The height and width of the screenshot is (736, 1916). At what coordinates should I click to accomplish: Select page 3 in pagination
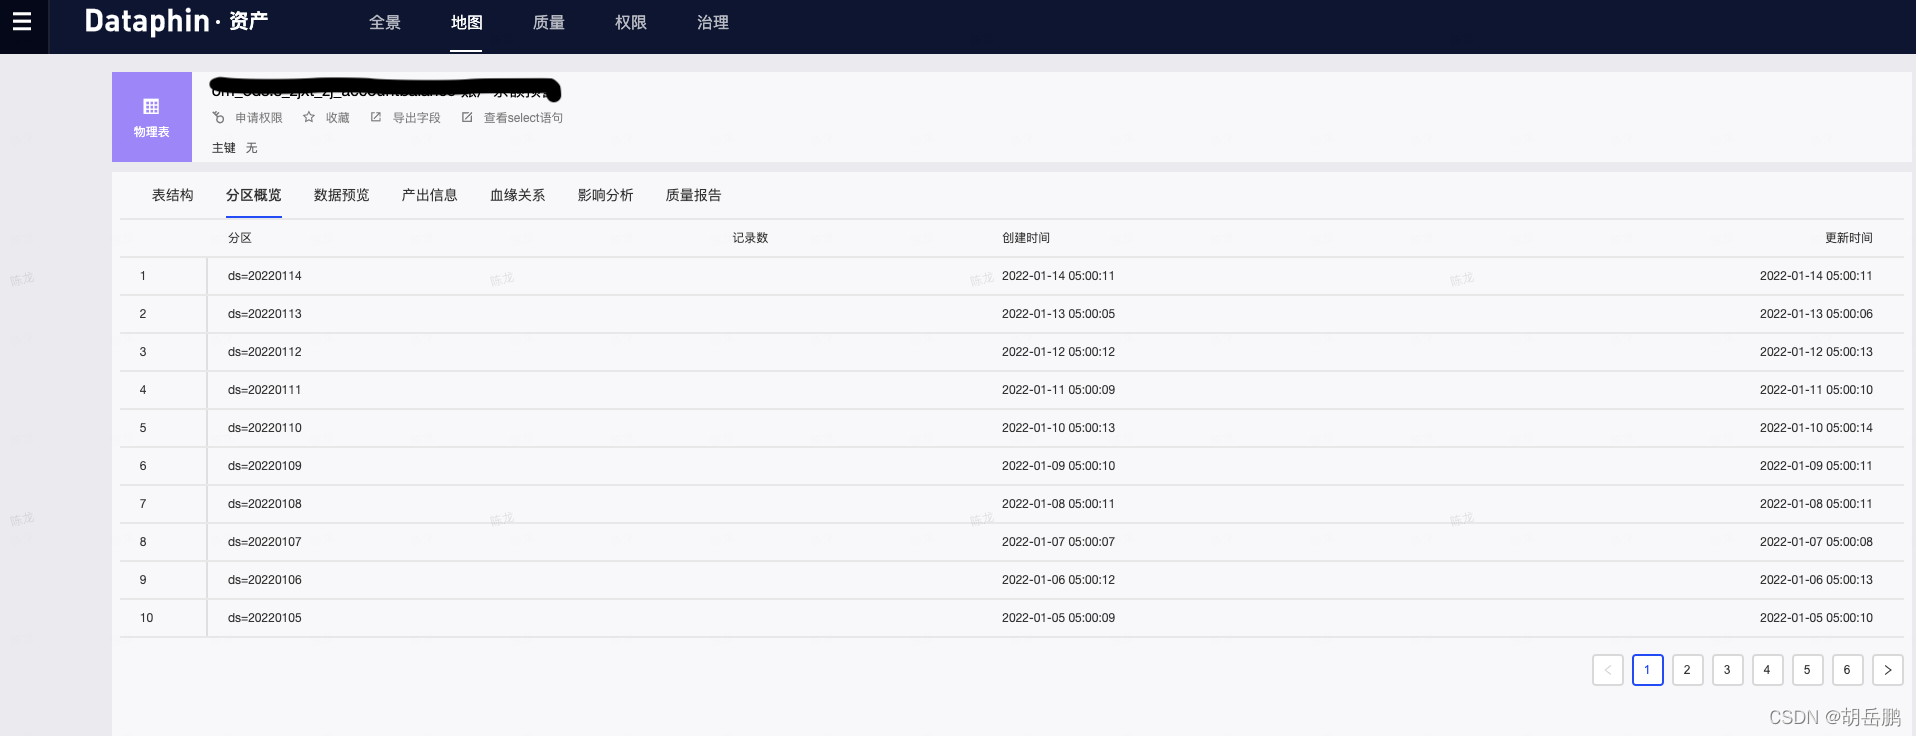point(1727,670)
